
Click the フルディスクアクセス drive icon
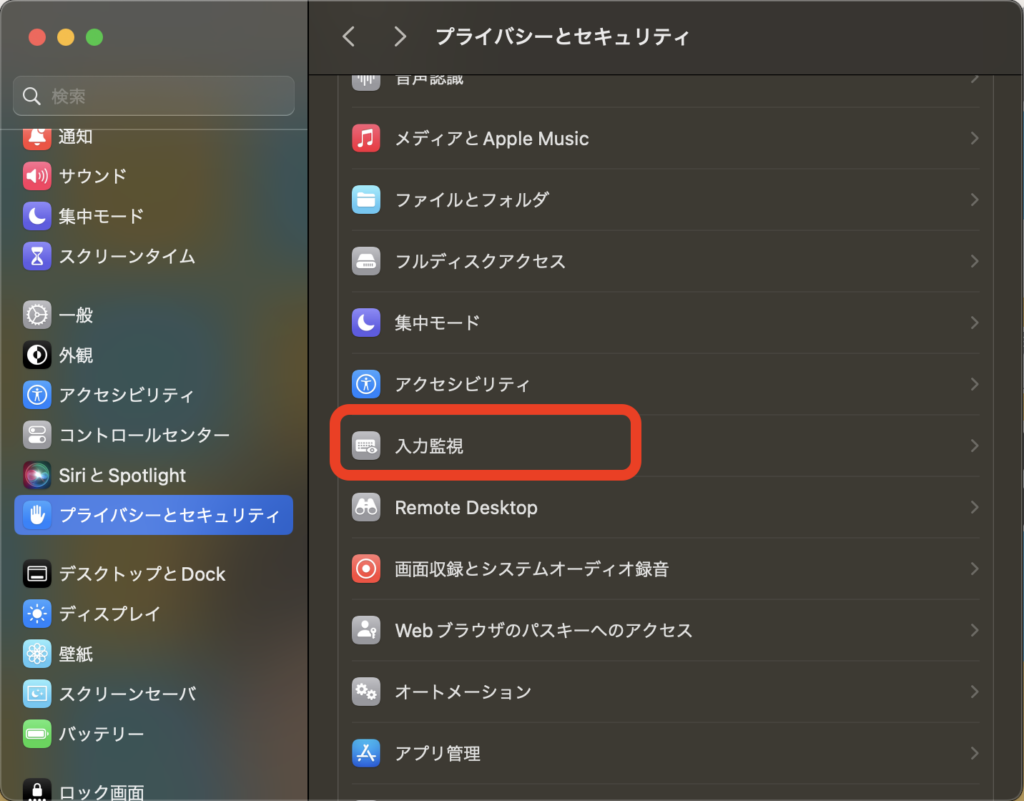point(366,261)
